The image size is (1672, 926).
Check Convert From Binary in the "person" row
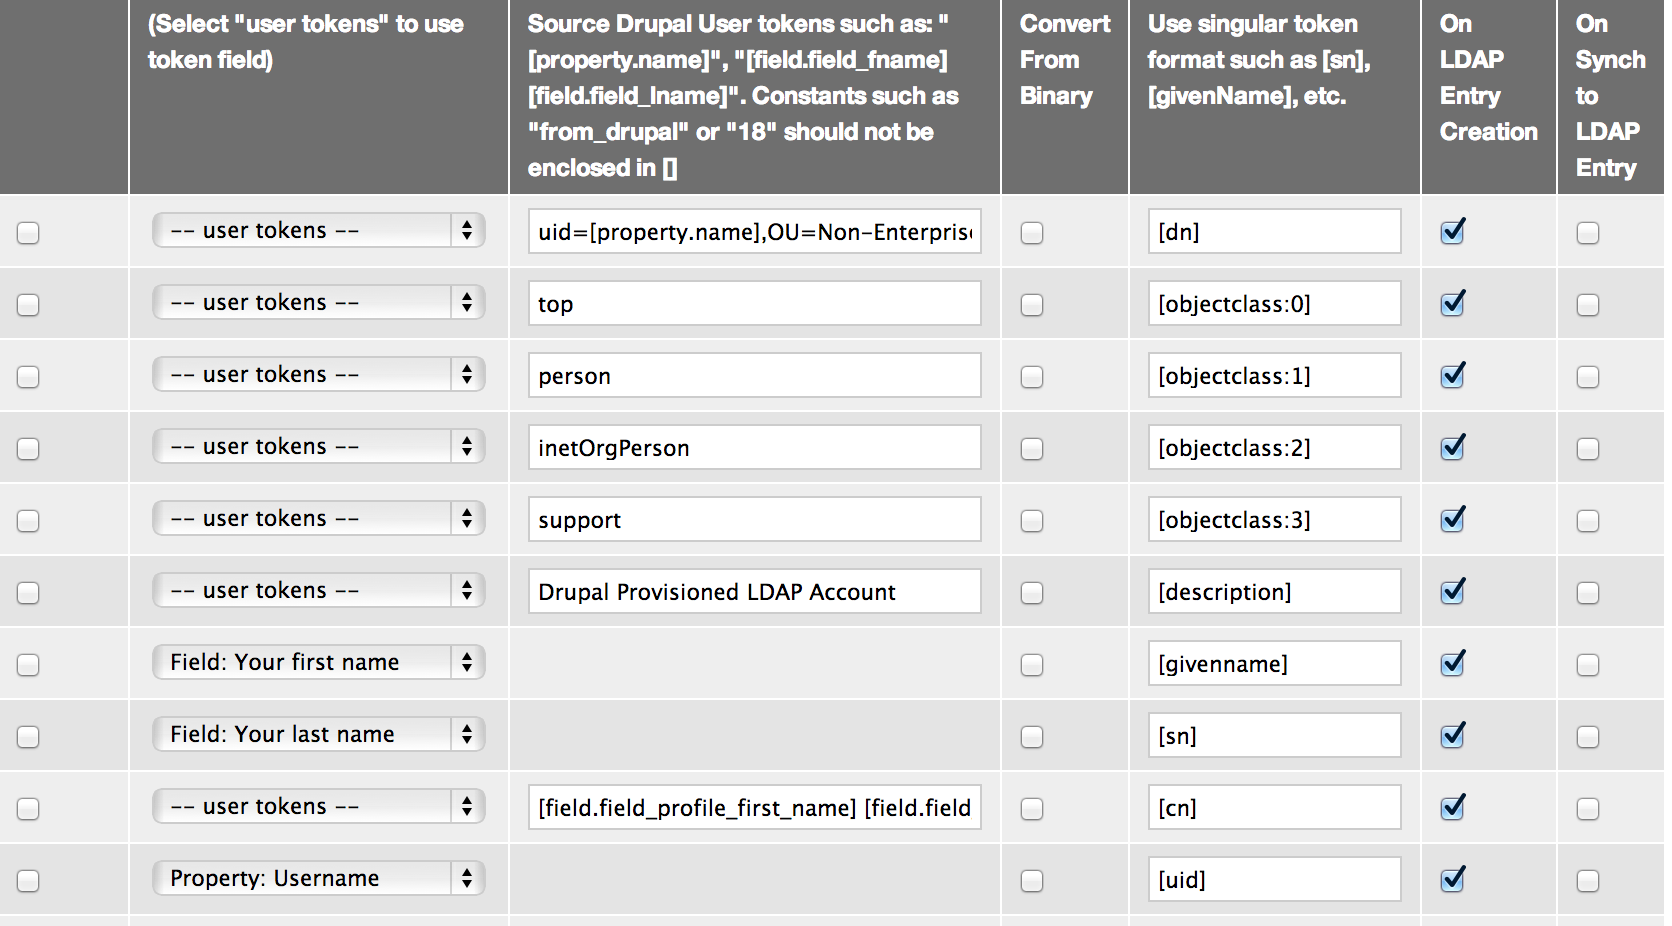pos(1031,377)
